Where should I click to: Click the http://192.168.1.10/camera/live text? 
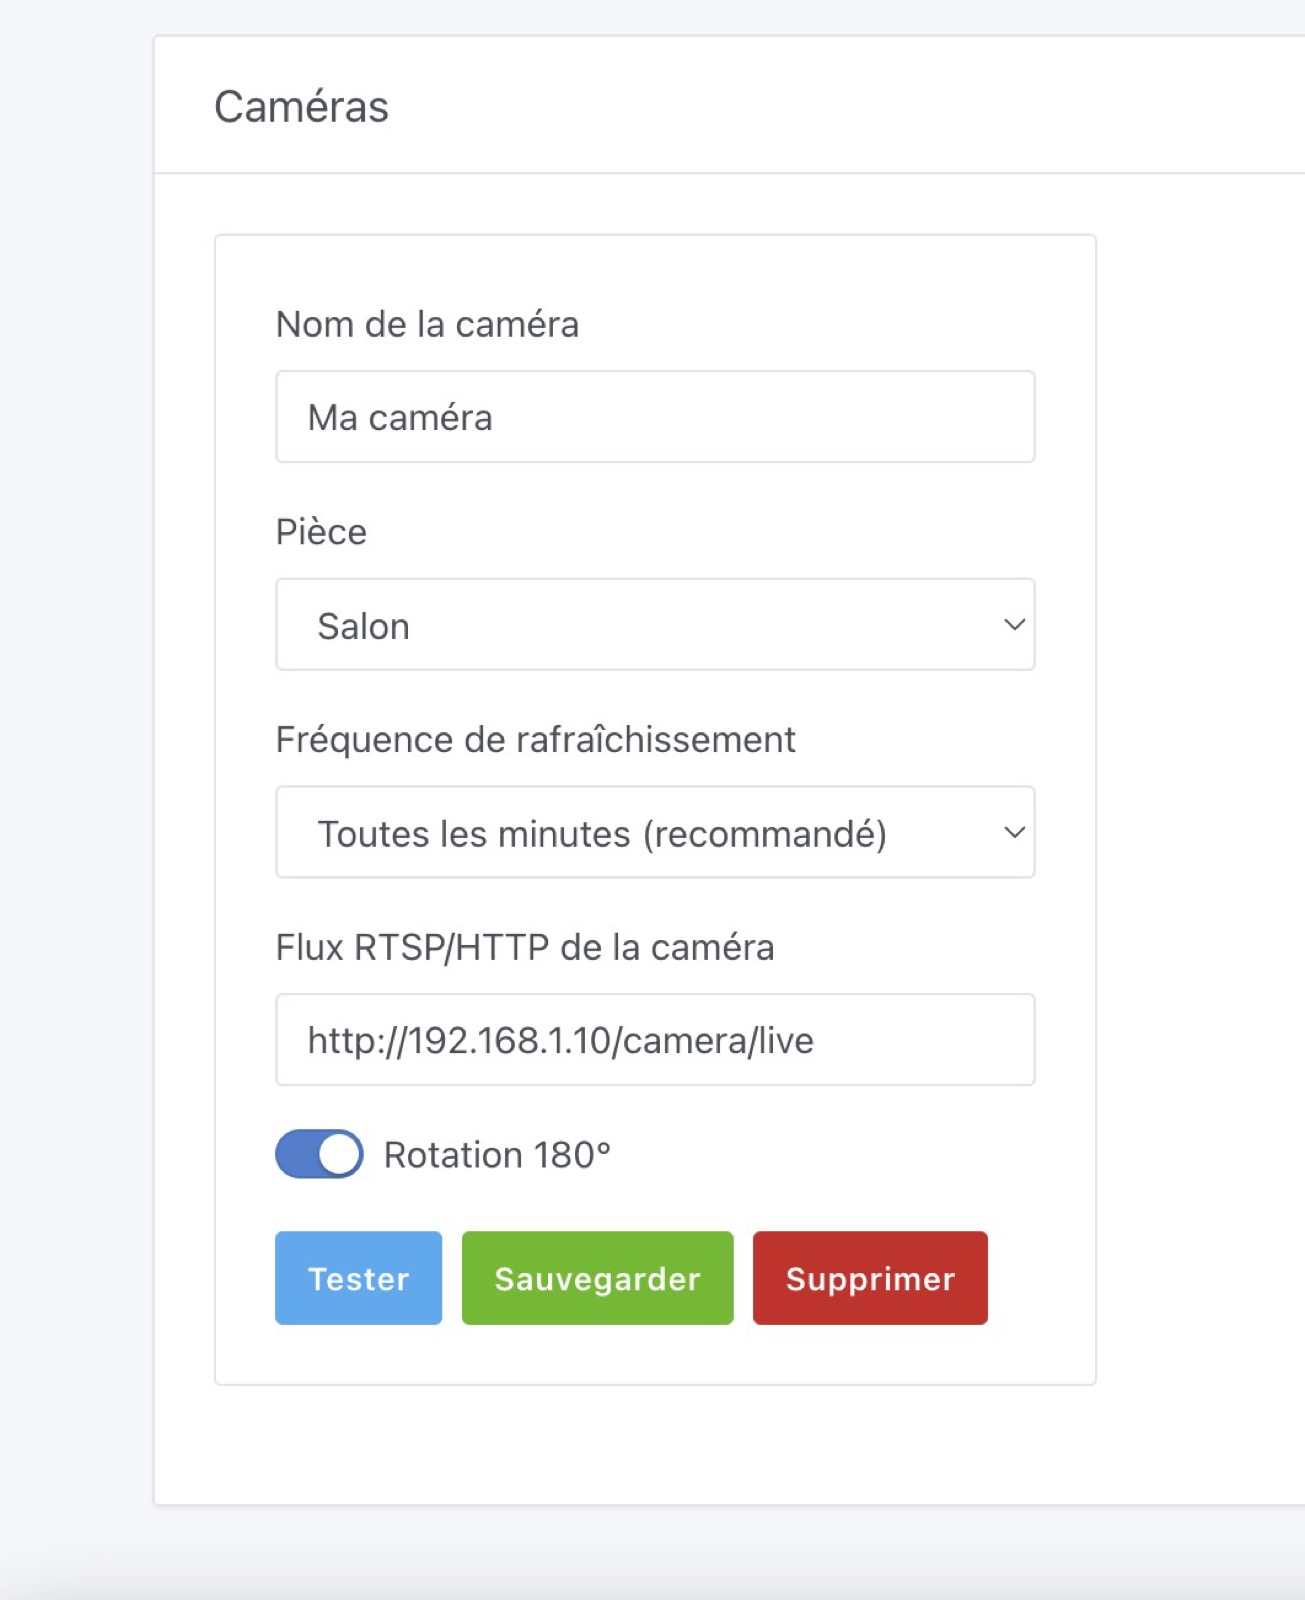(x=560, y=1041)
